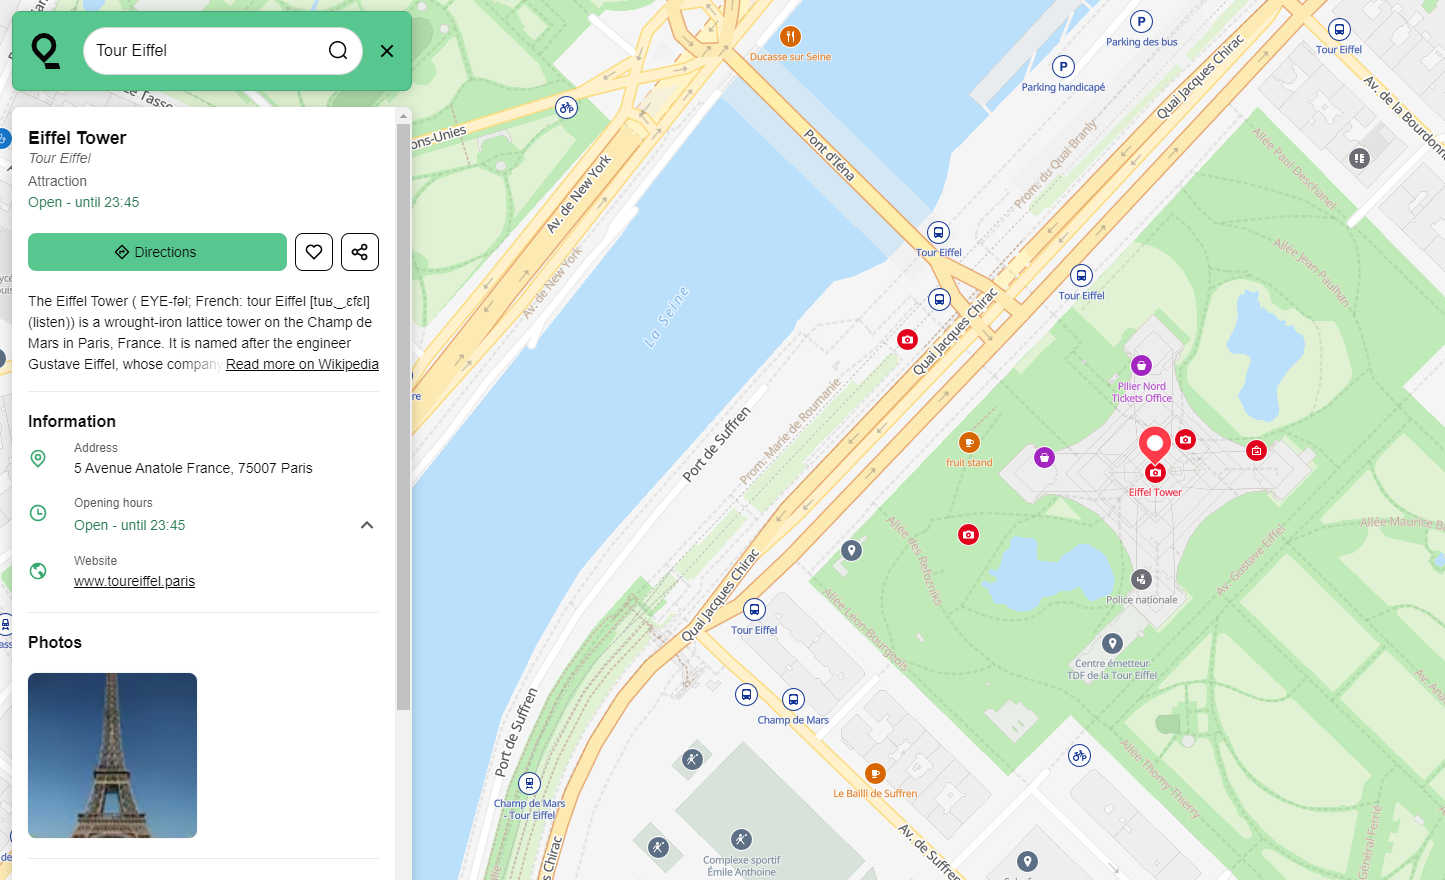Select the Pilier Nord Tickets Office marker
The image size is (1445, 880).
click(x=1141, y=366)
